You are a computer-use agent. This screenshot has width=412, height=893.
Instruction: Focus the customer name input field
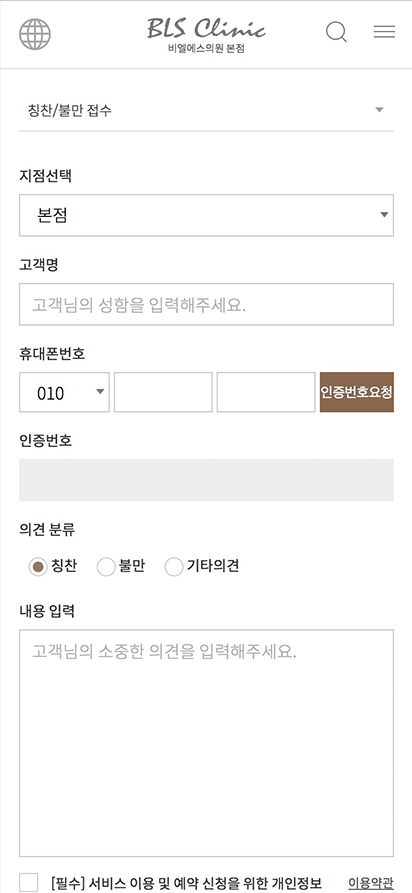click(206, 305)
